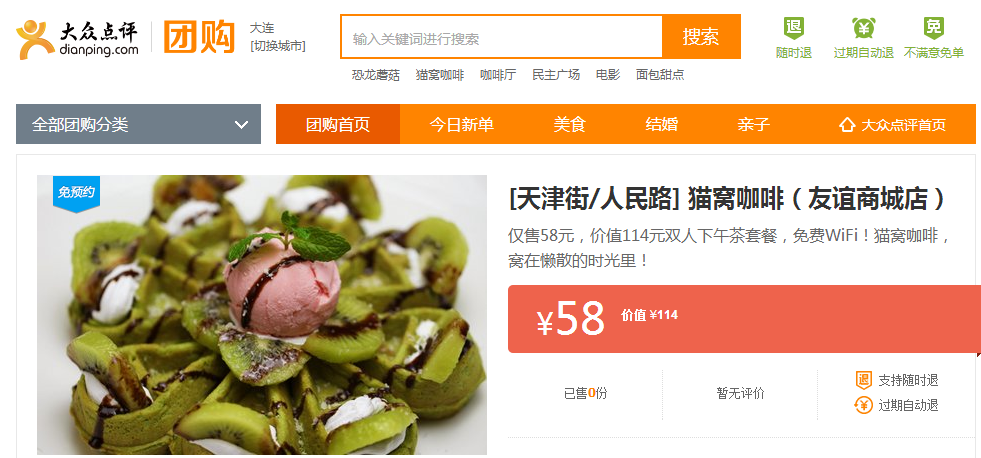Click the 暂无评价 reviews section

coord(740,394)
